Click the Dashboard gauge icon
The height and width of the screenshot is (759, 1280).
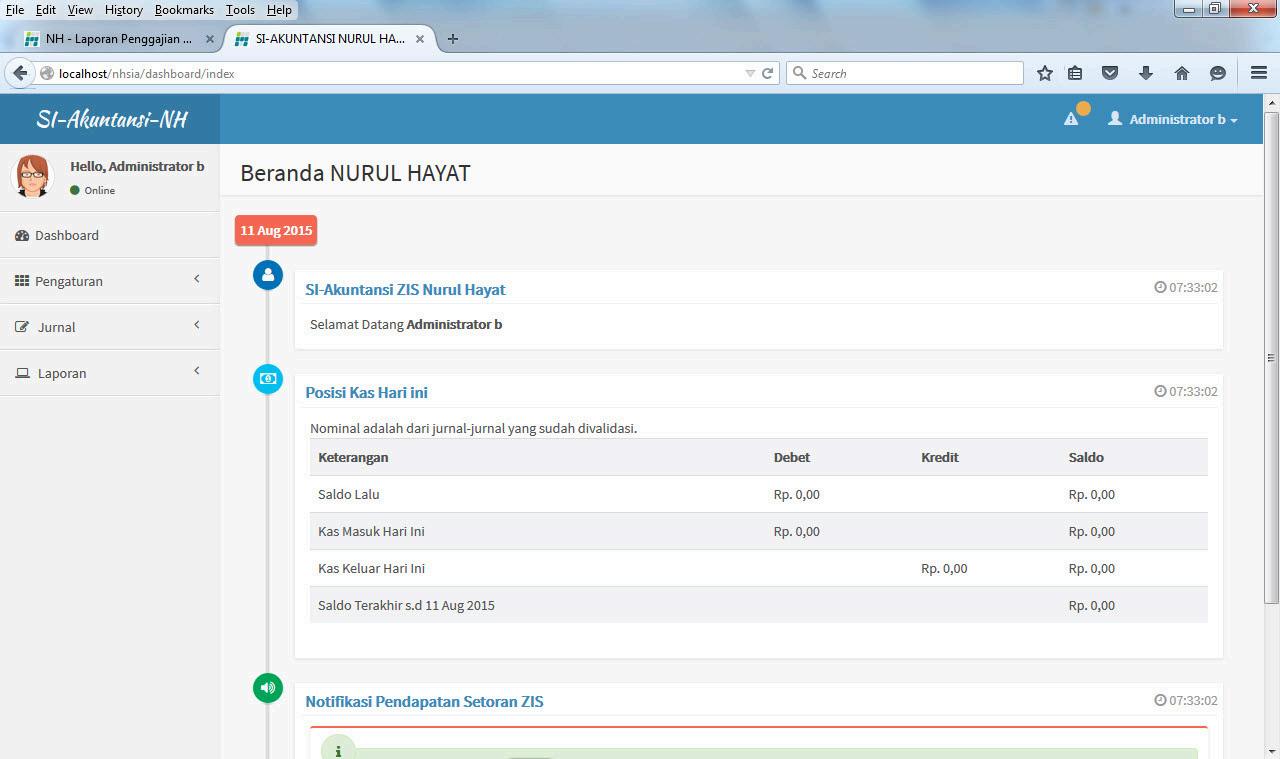coord(22,235)
